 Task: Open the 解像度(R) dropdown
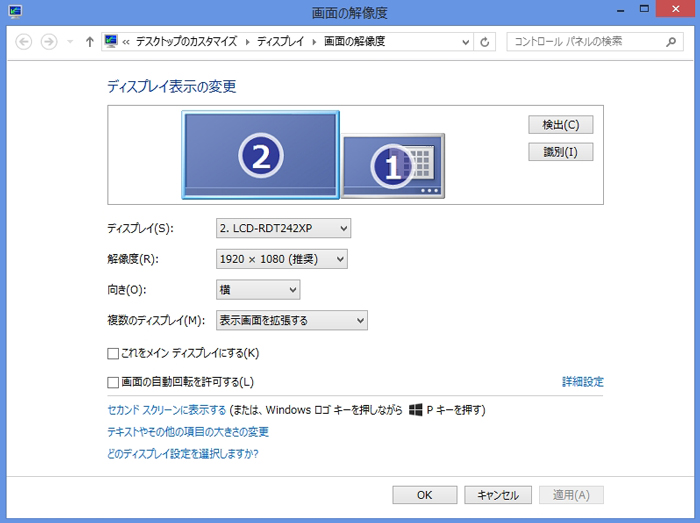282,259
